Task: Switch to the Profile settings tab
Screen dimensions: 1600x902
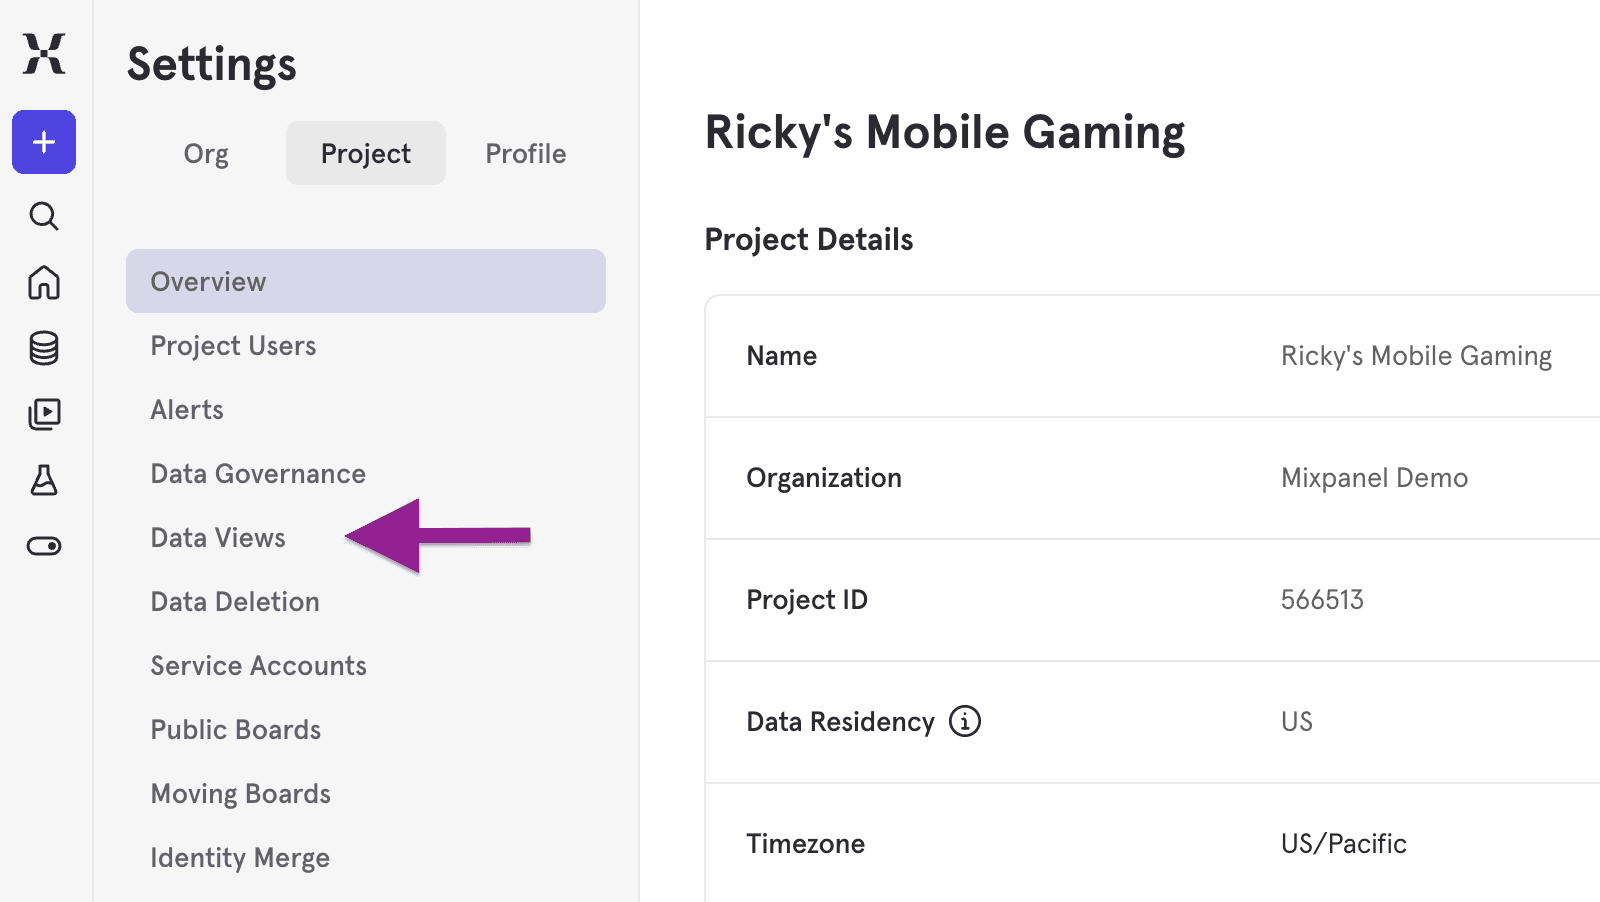Action: (x=525, y=153)
